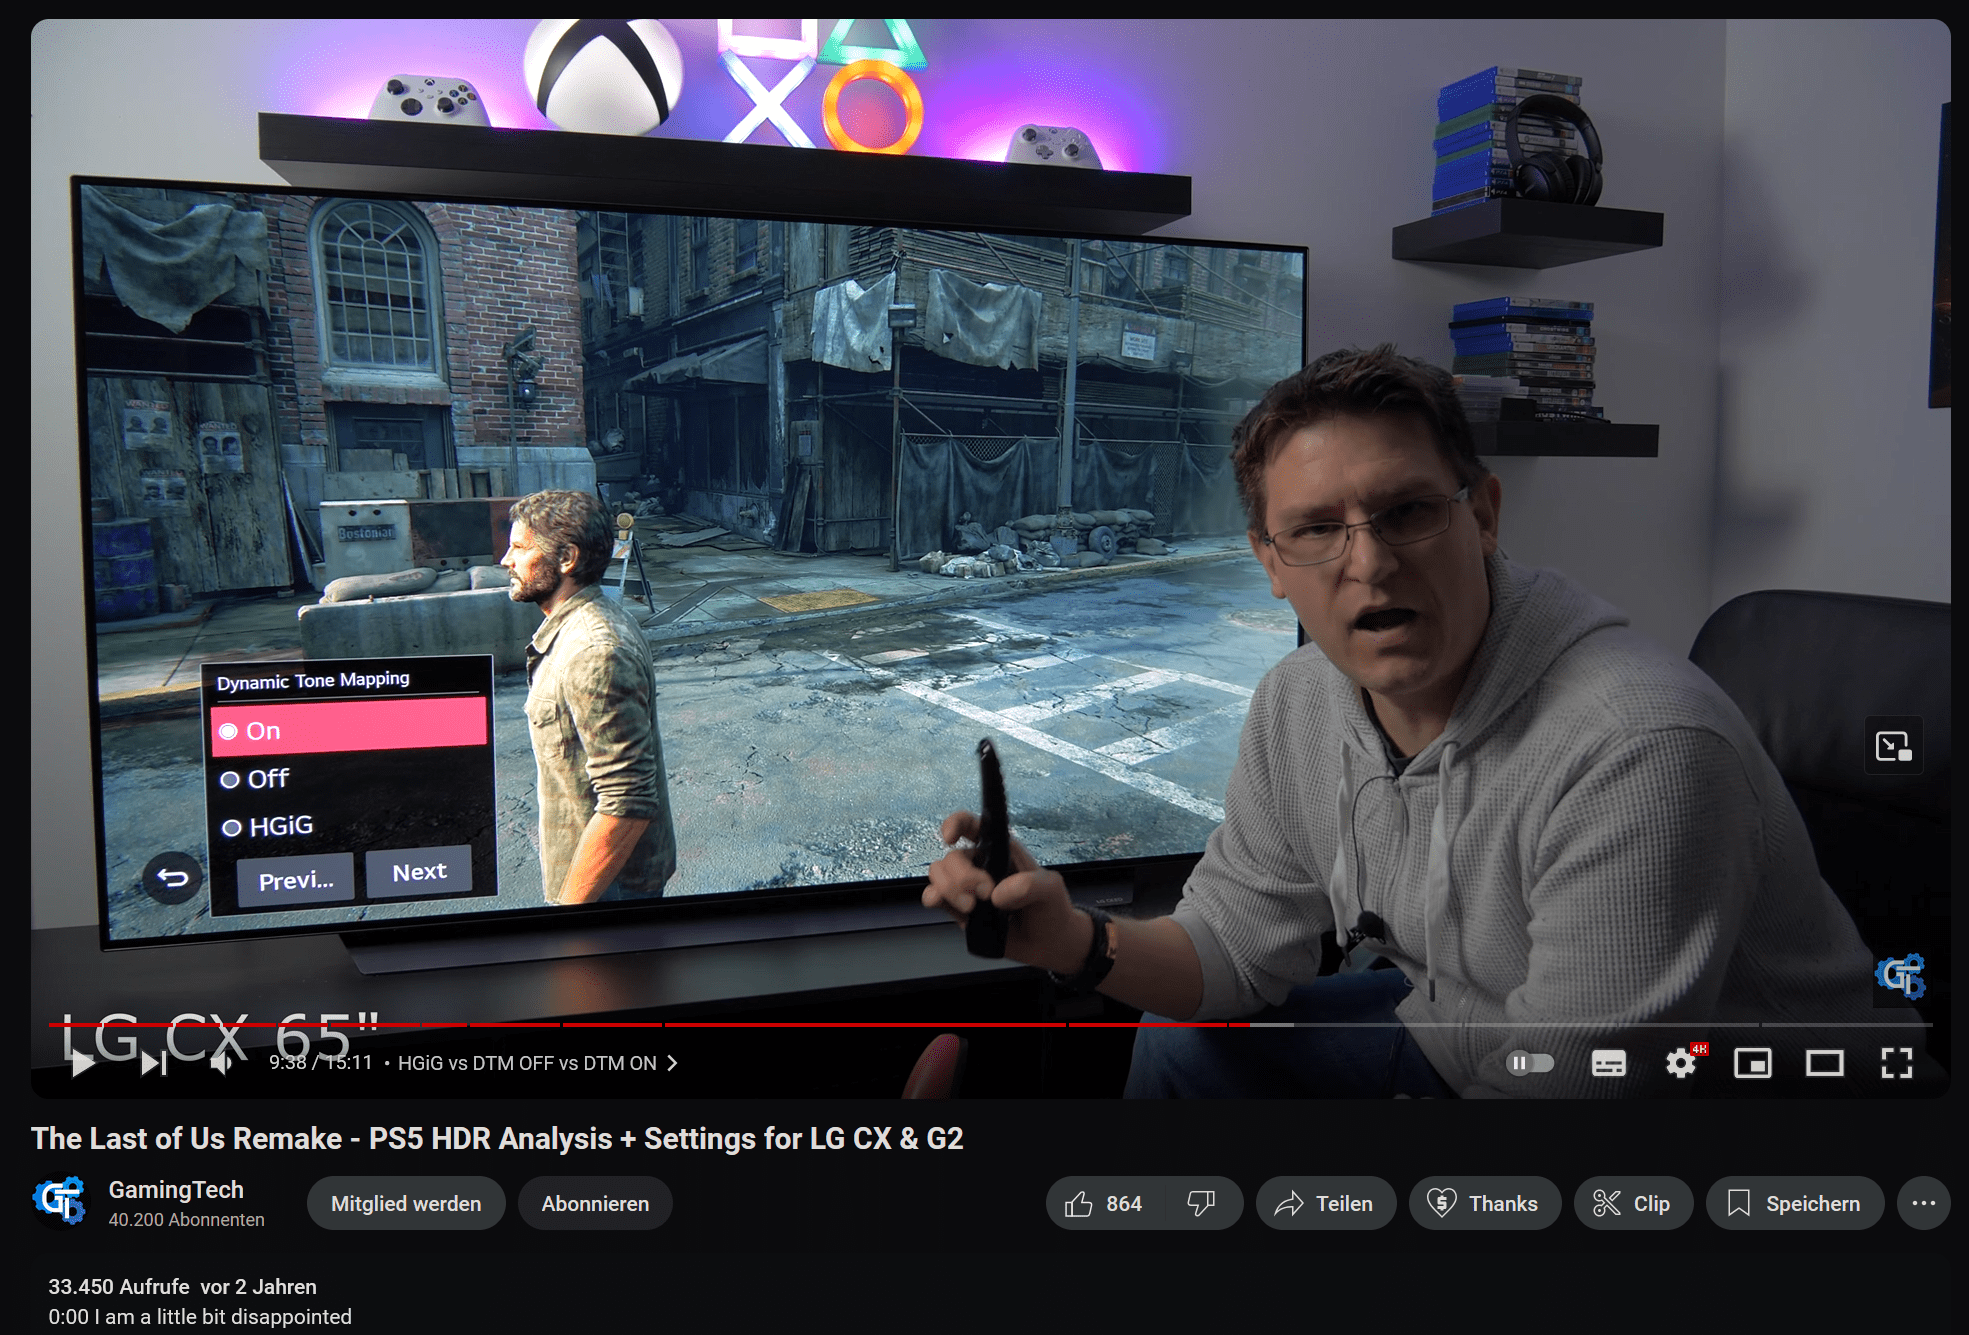Save the video with Speichern
Screen dimensions: 1969x1335
(1795, 1204)
